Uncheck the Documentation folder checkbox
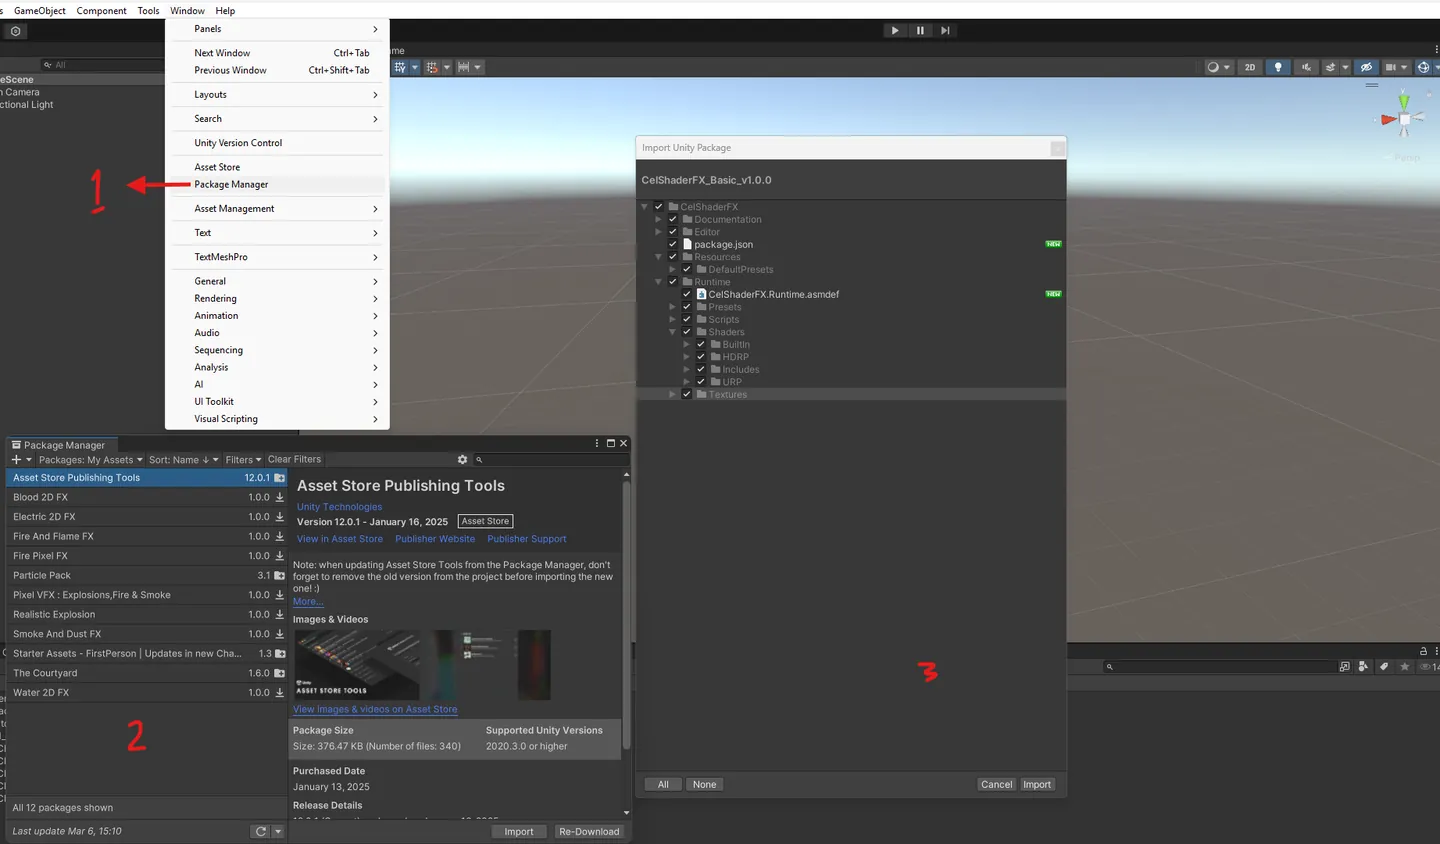Viewport: 1440px width, 844px height. (x=673, y=219)
